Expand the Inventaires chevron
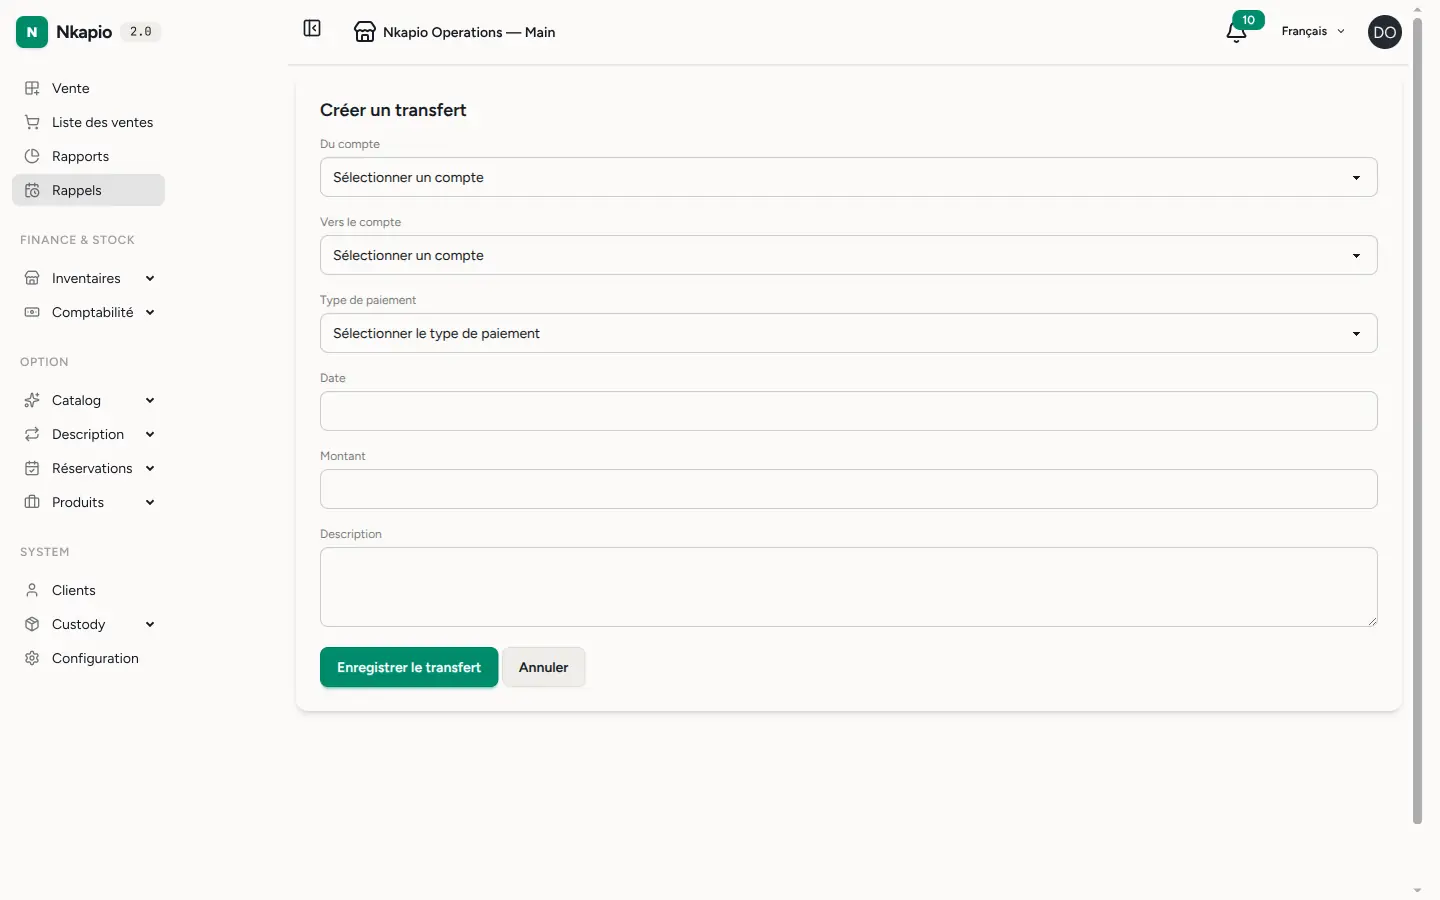Screen dimensions: 1440x900 (150, 278)
